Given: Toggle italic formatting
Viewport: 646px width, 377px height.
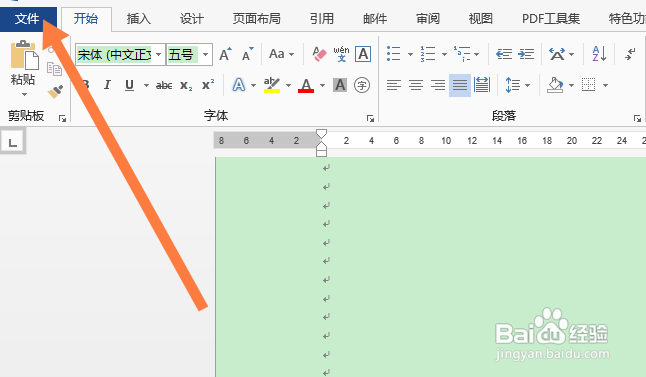Looking at the screenshot, I should [107, 85].
